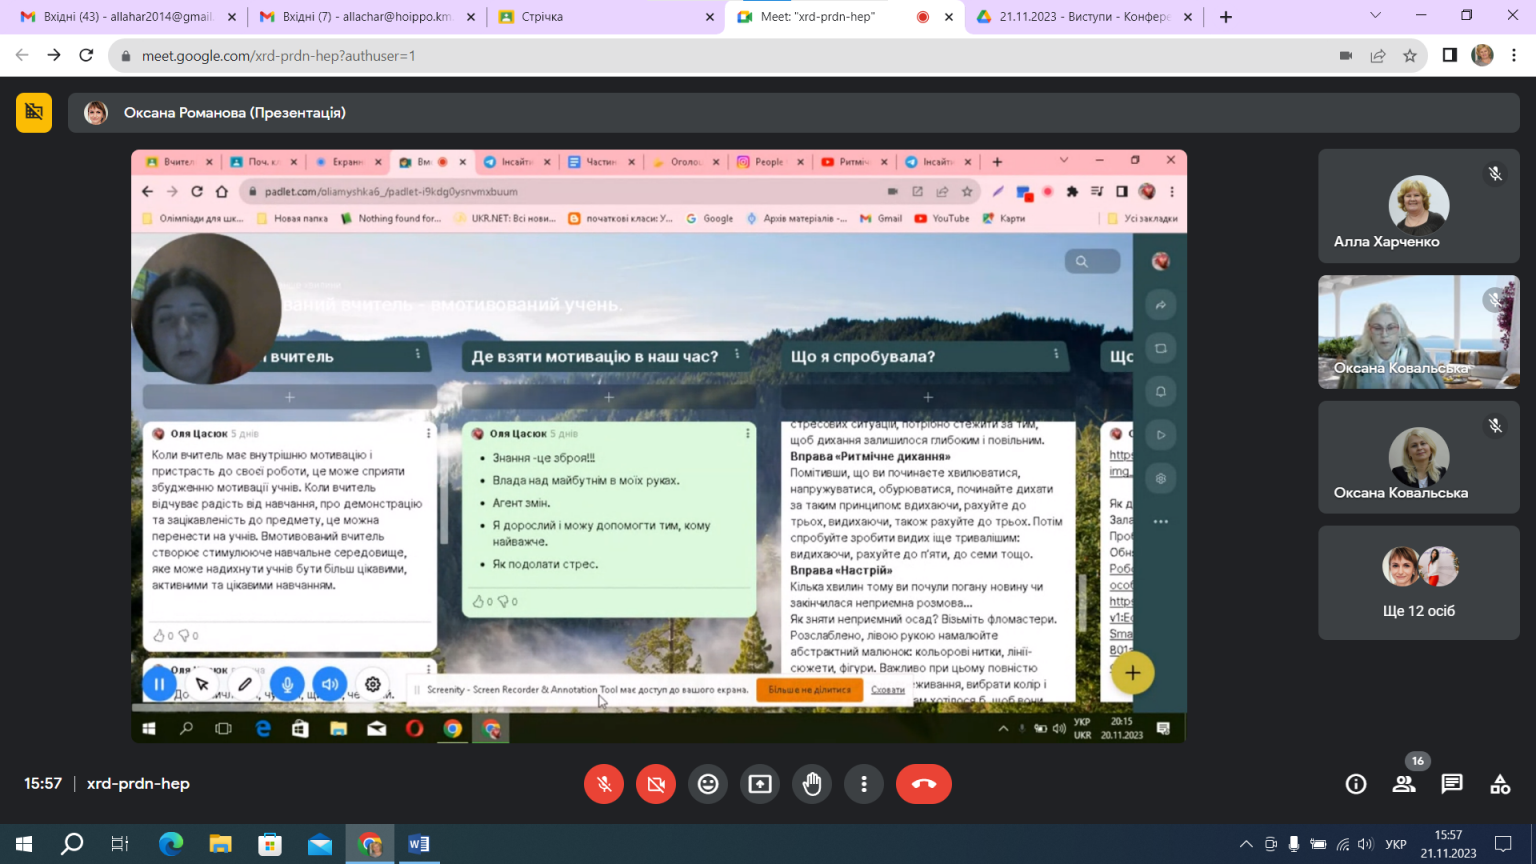Open the activities shapes icon
The height and width of the screenshot is (864, 1536).
1500,784
